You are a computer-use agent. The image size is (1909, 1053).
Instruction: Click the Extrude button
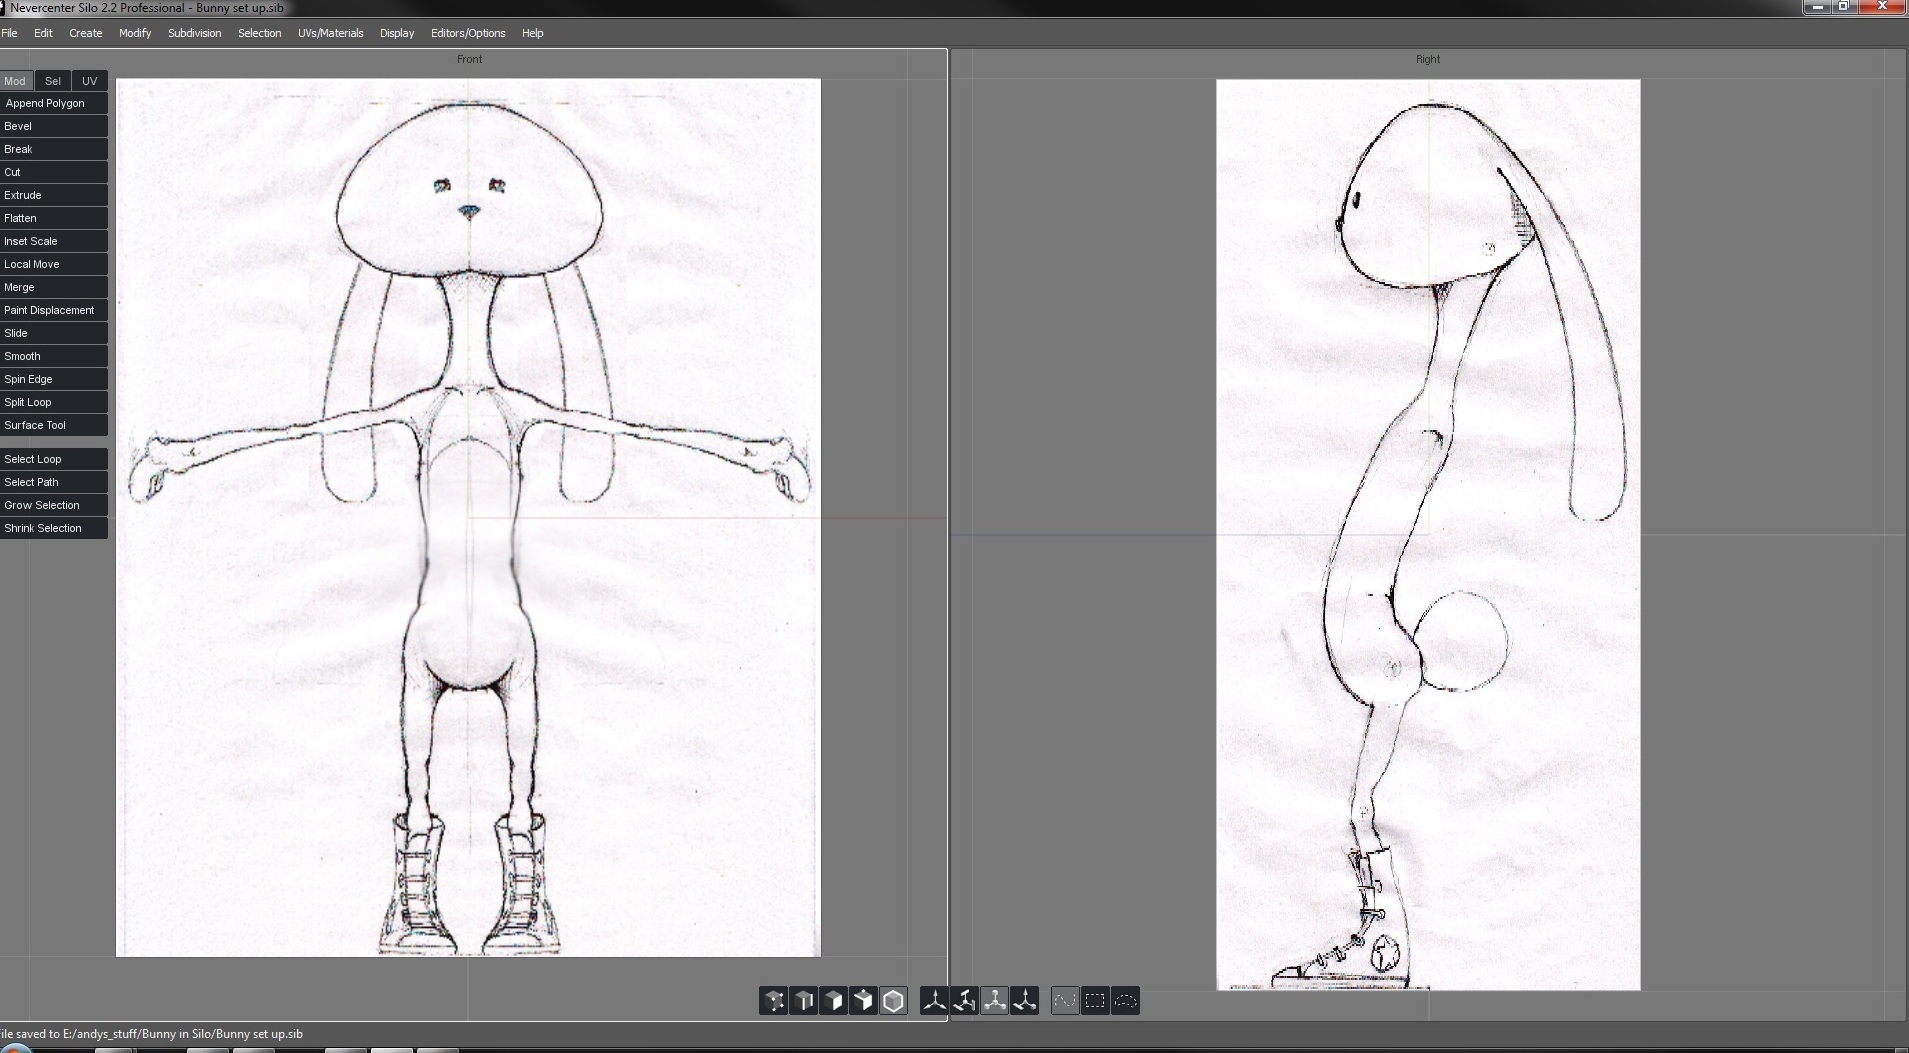[x=54, y=195]
